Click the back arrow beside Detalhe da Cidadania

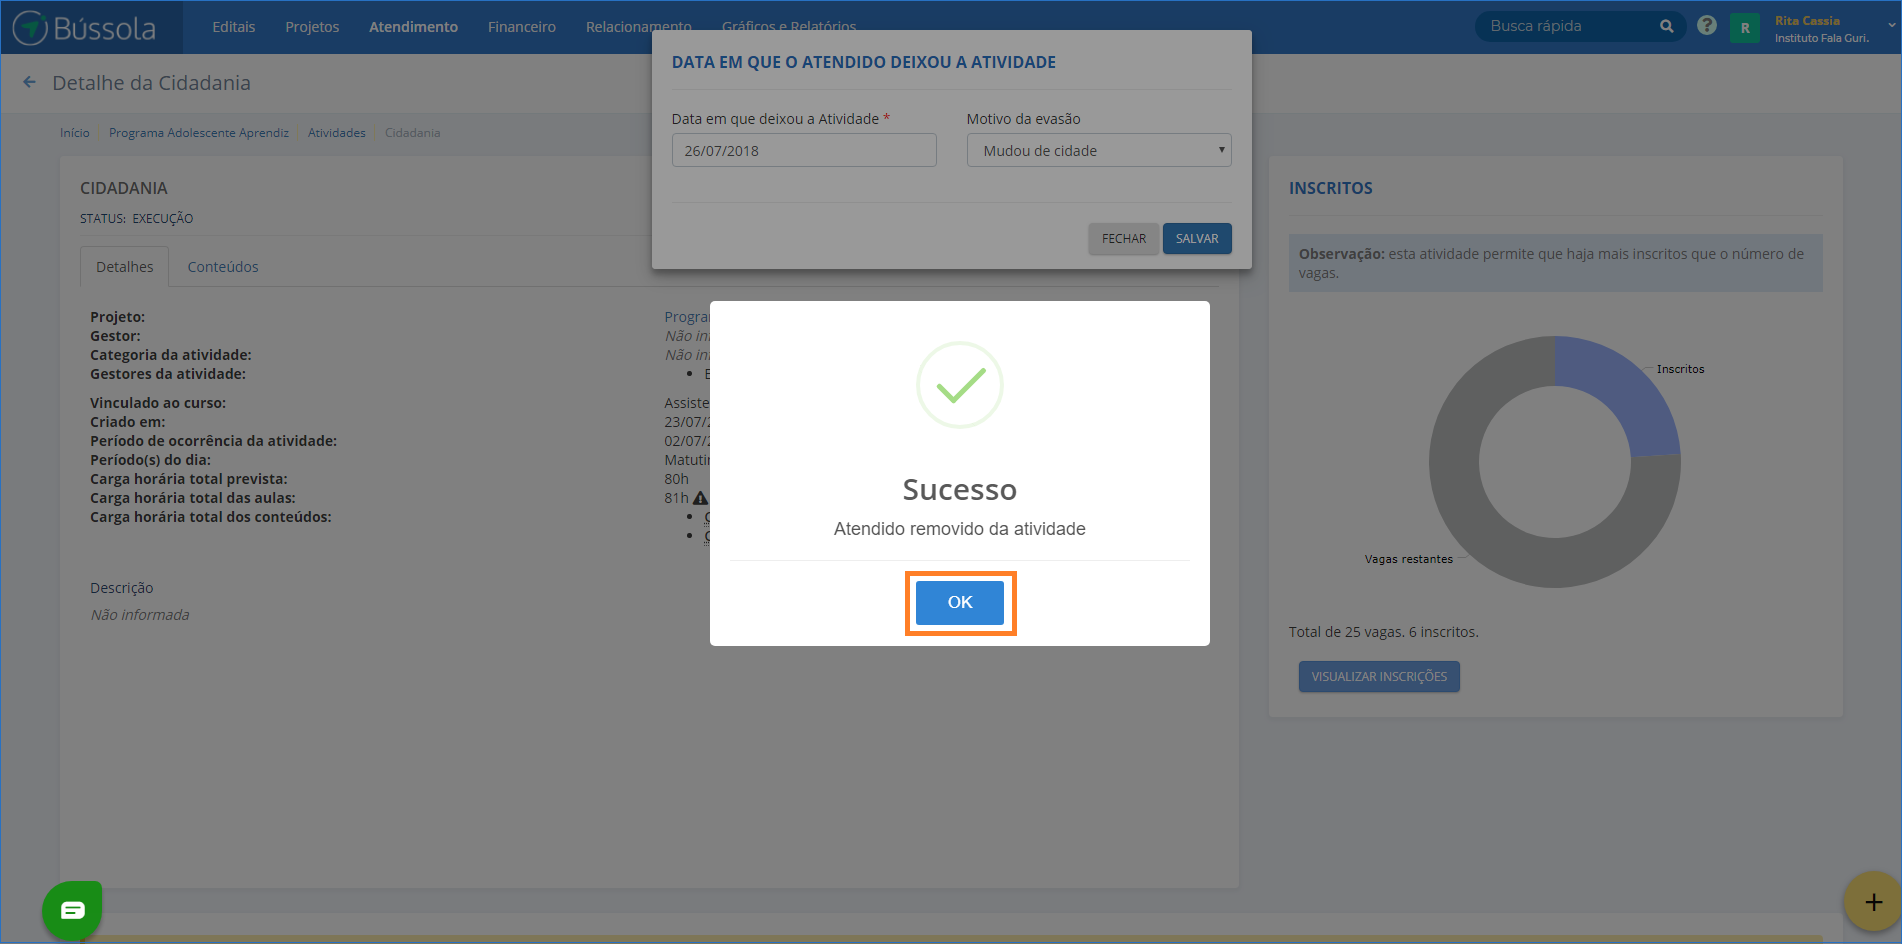pos(29,83)
